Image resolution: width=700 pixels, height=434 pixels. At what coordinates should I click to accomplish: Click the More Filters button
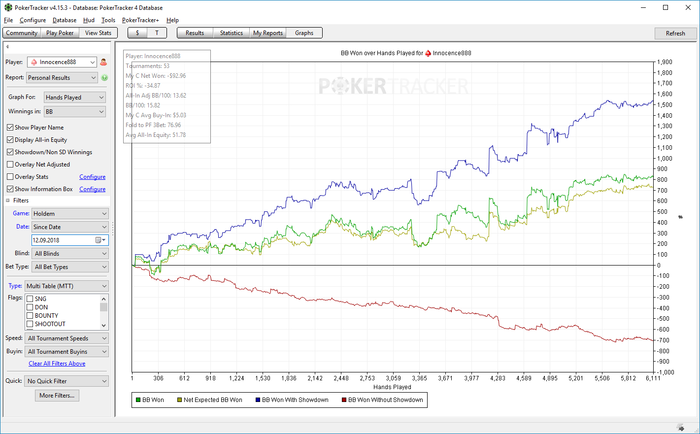click(57, 396)
